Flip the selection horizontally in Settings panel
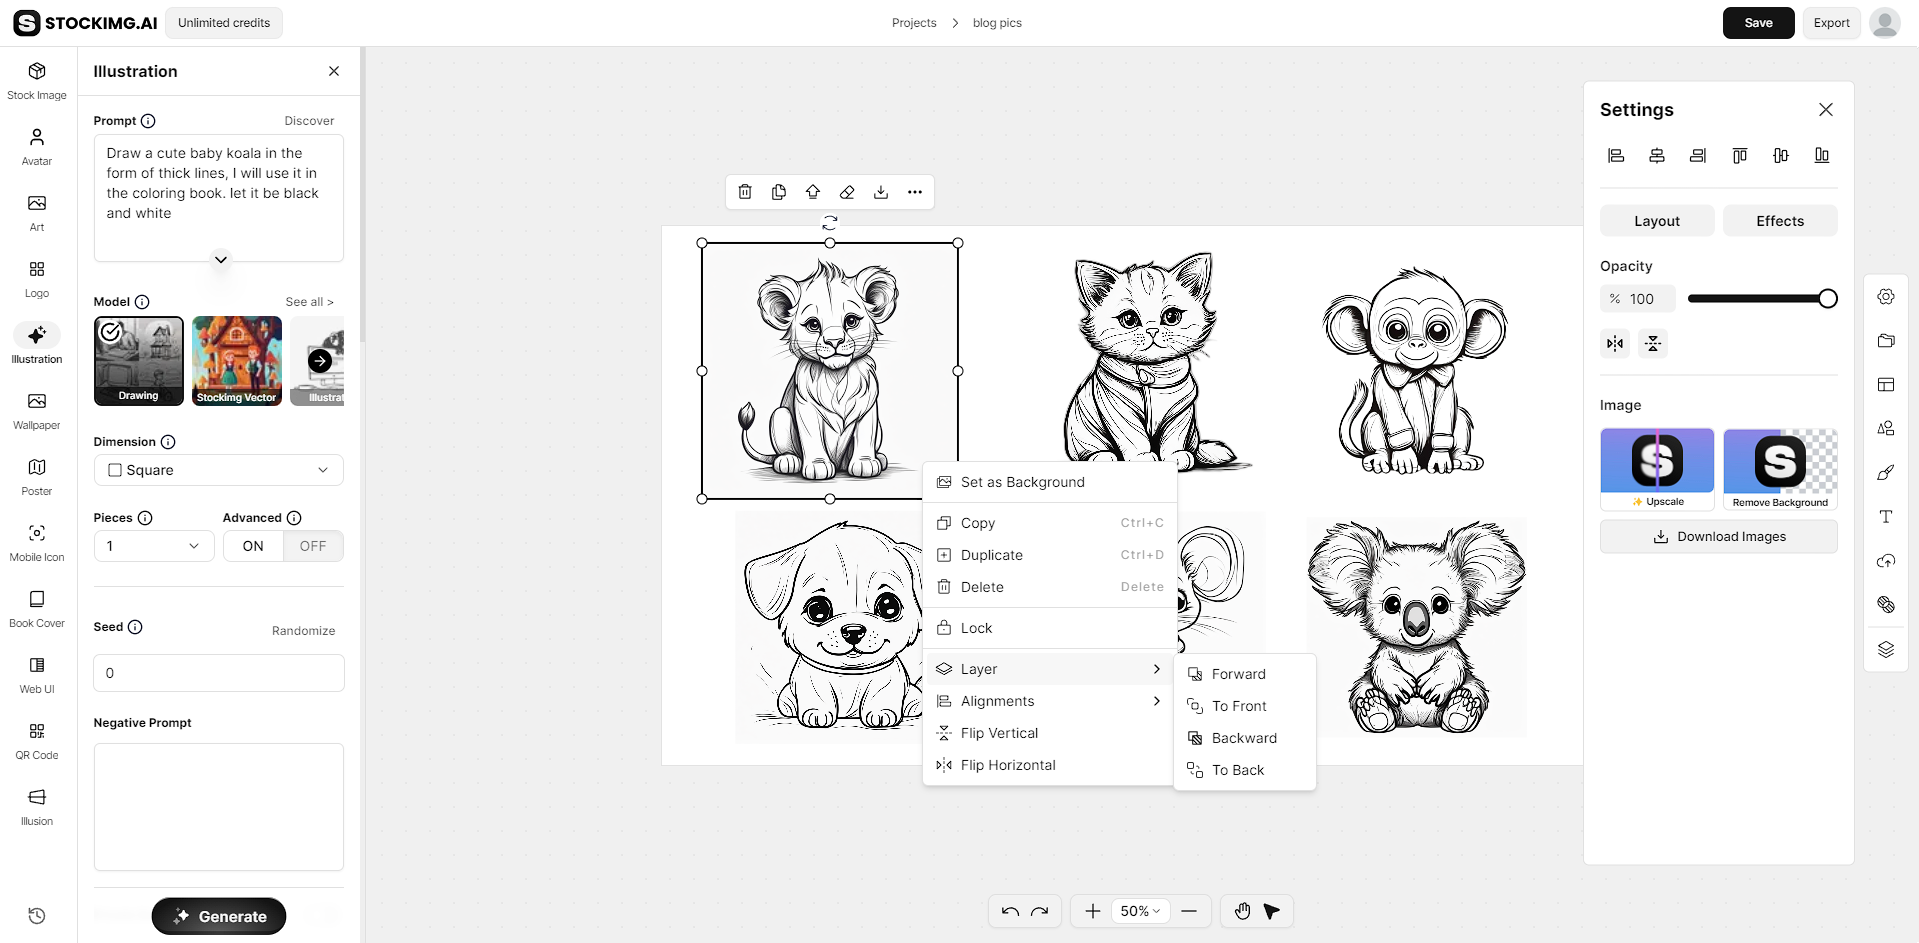 (1614, 343)
